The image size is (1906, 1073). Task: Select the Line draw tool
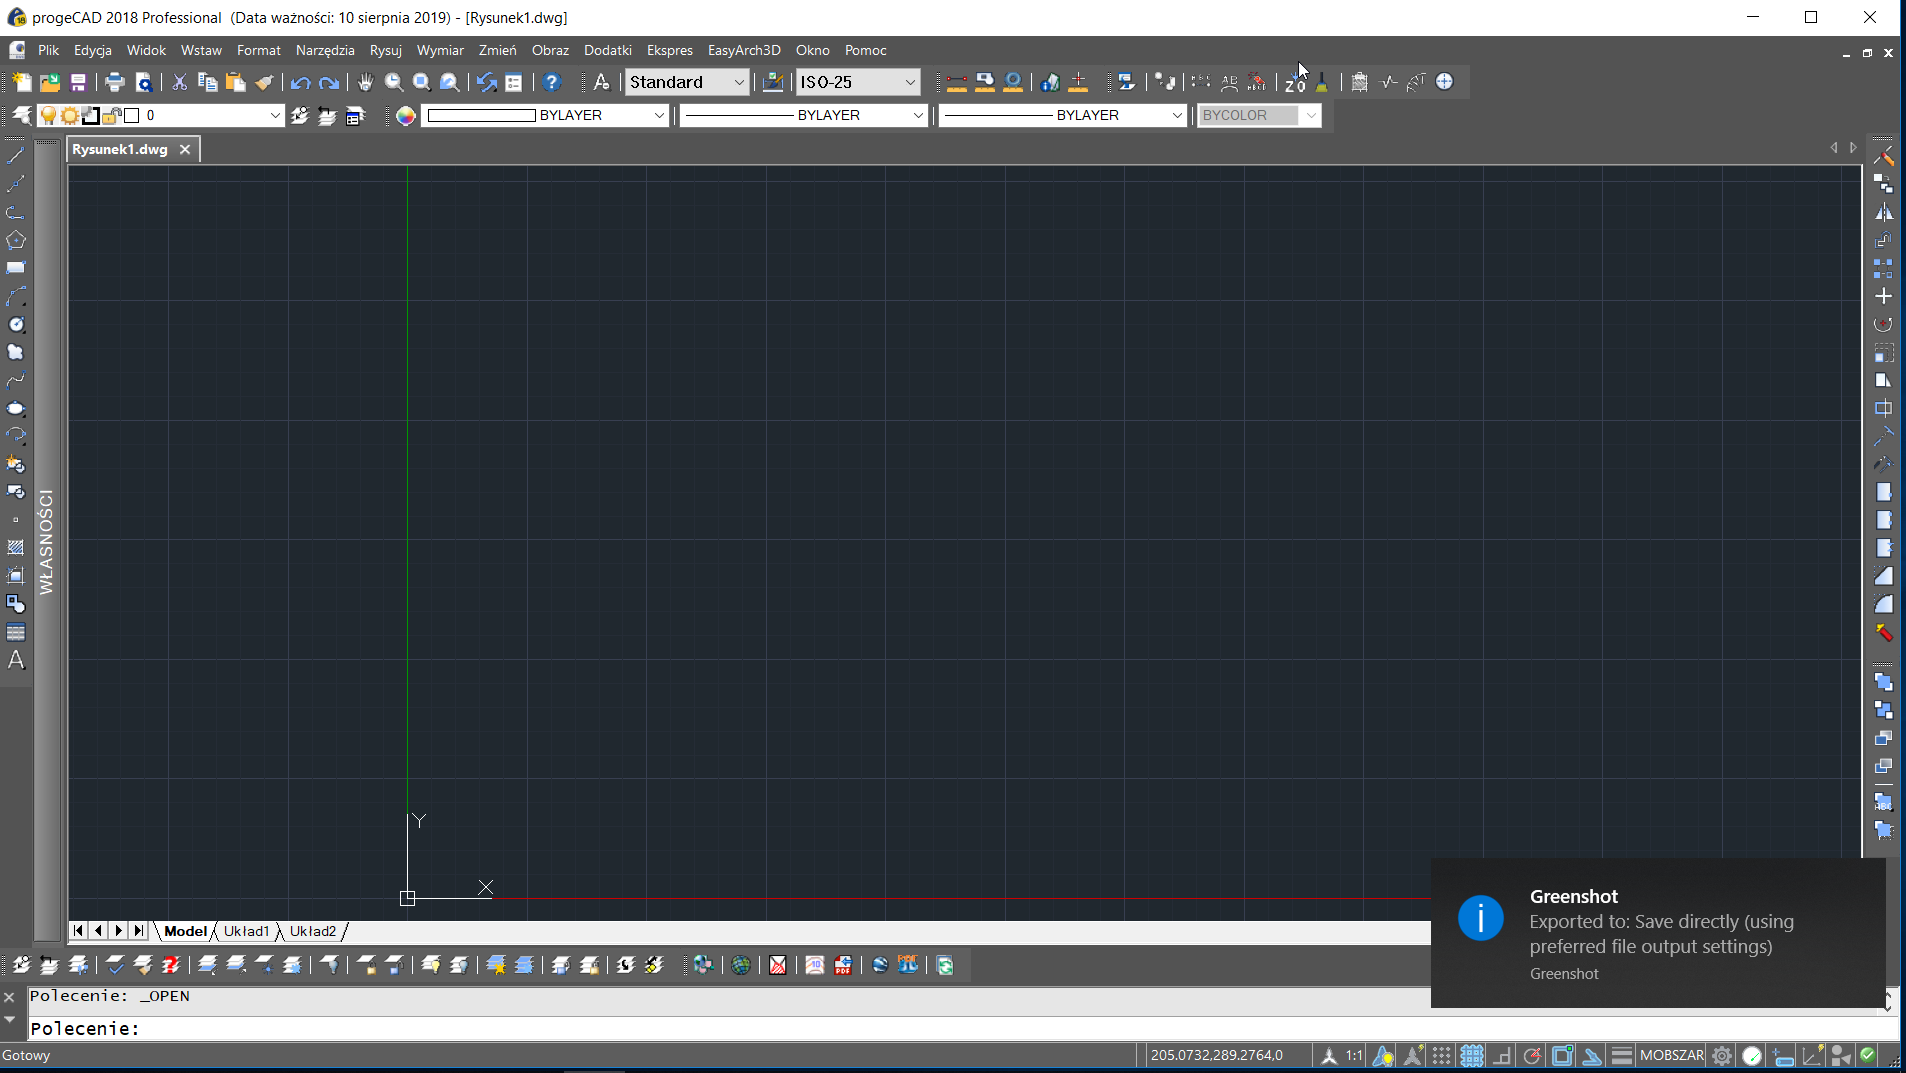pos(15,156)
